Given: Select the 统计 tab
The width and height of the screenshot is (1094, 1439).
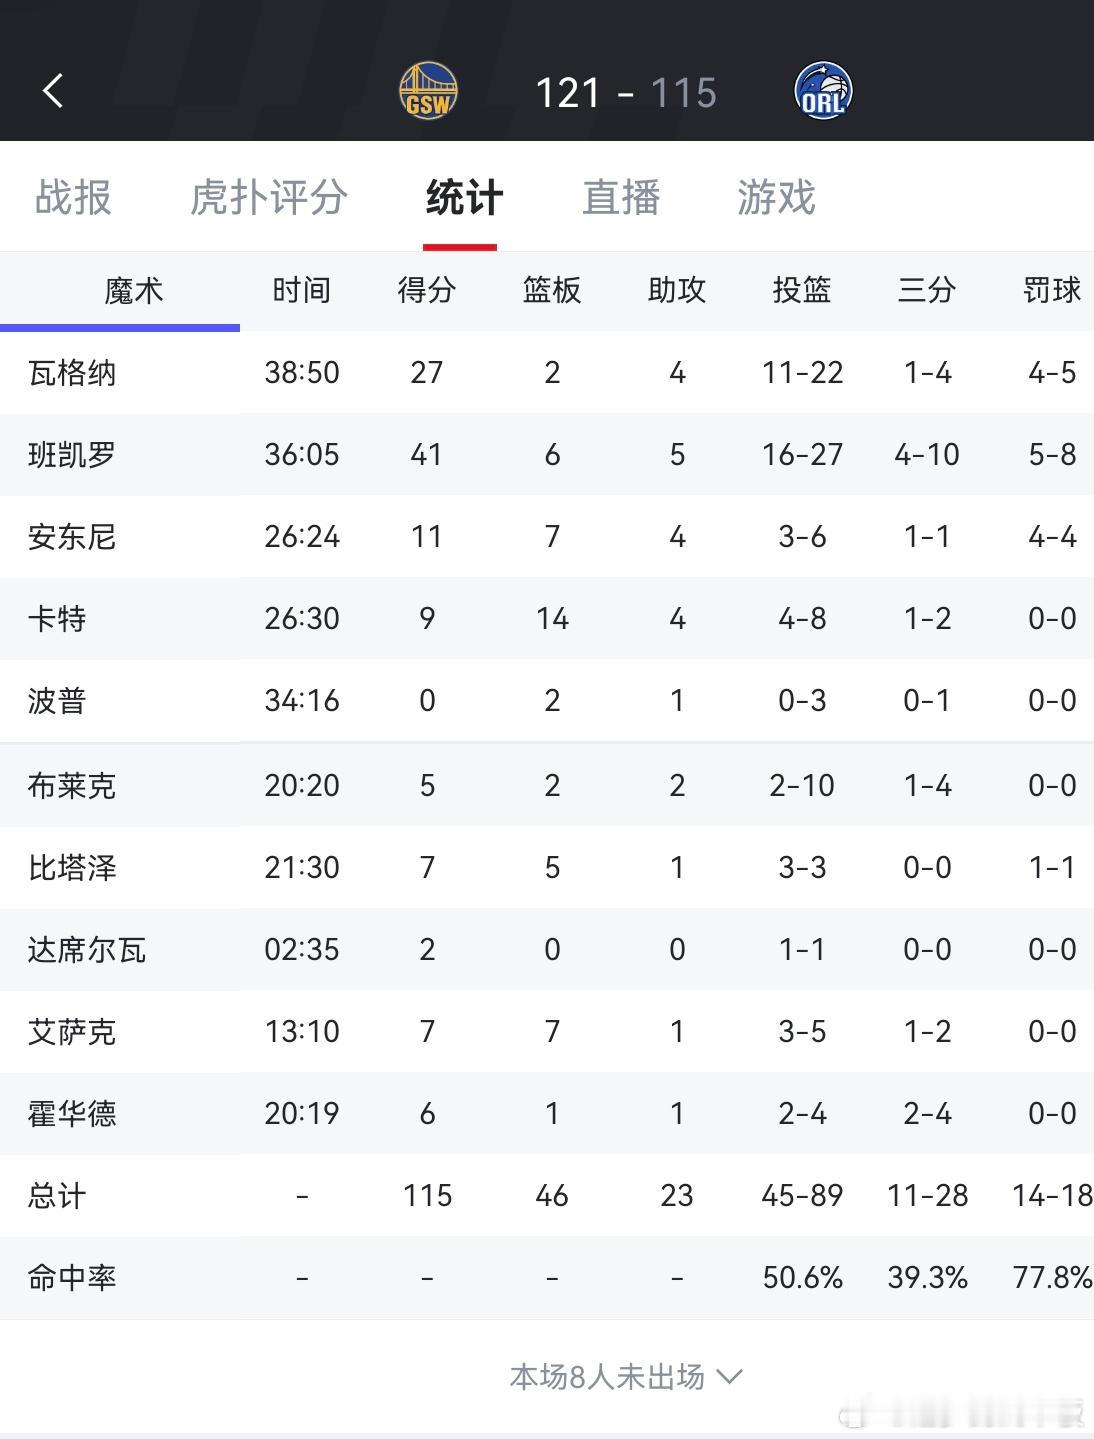Looking at the screenshot, I should click(464, 197).
